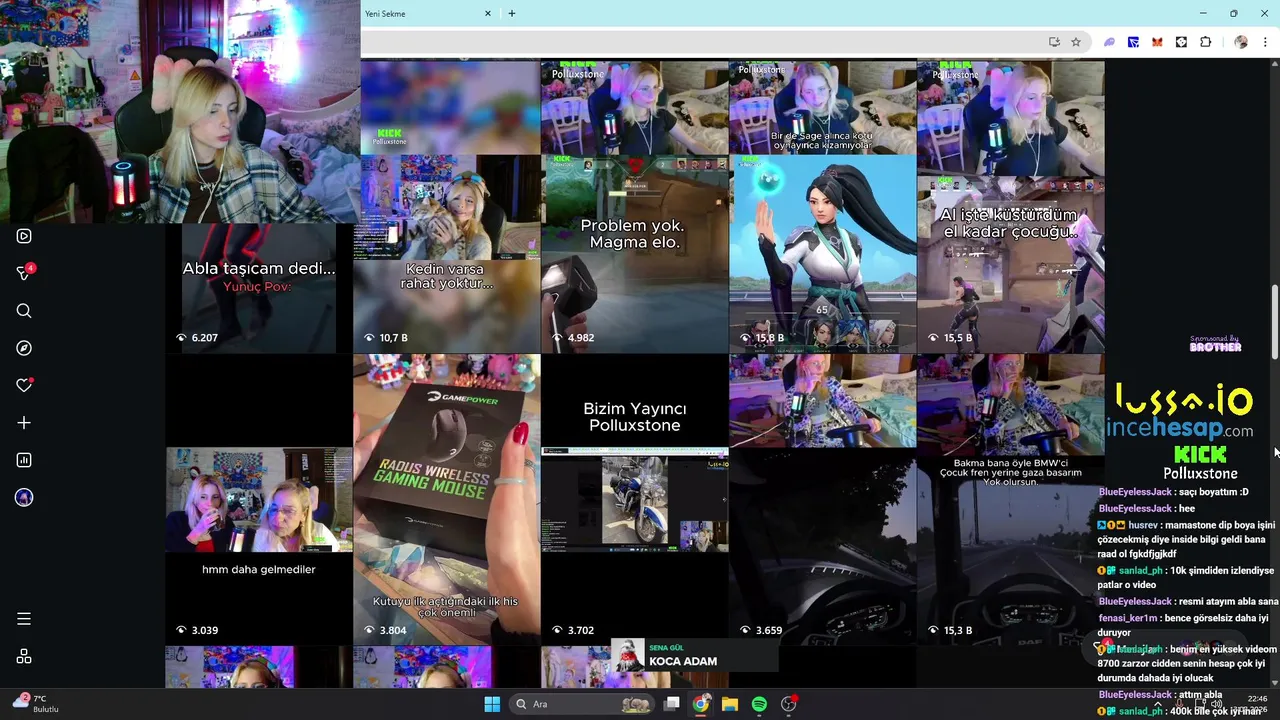The width and height of the screenshot is (1280, 720).
Task: Open File Explorer from taskbar
Action: [730, 704]
